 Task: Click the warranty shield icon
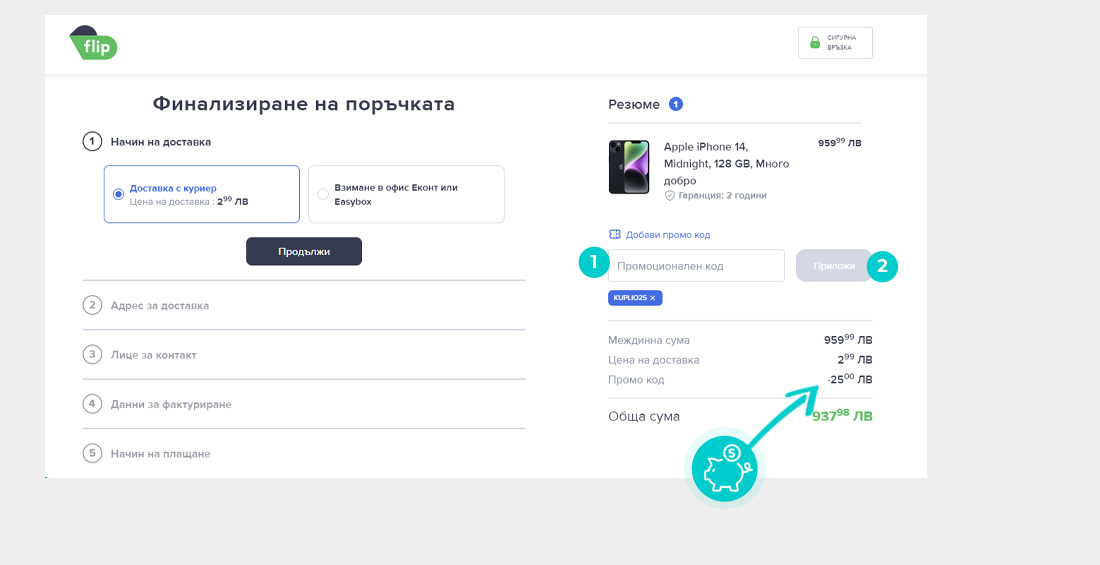[670, 196]
